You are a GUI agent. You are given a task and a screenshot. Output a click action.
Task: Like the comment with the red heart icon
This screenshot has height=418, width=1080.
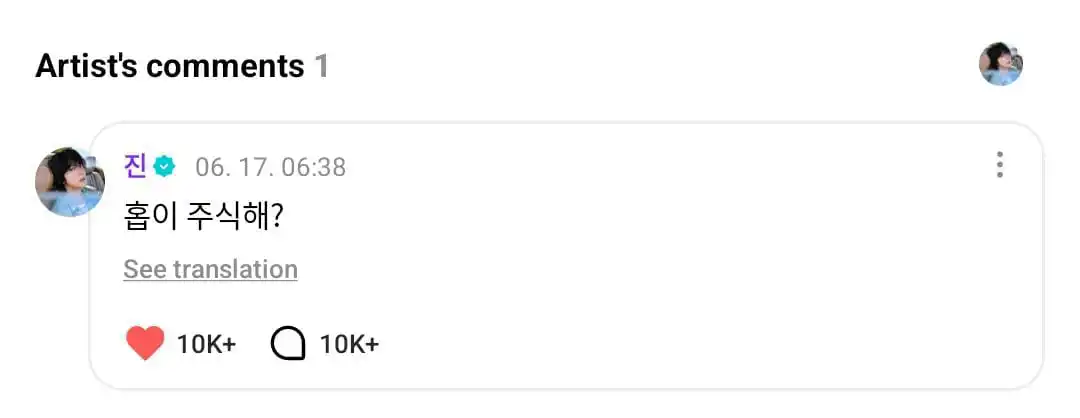click(x=145, y=343)
